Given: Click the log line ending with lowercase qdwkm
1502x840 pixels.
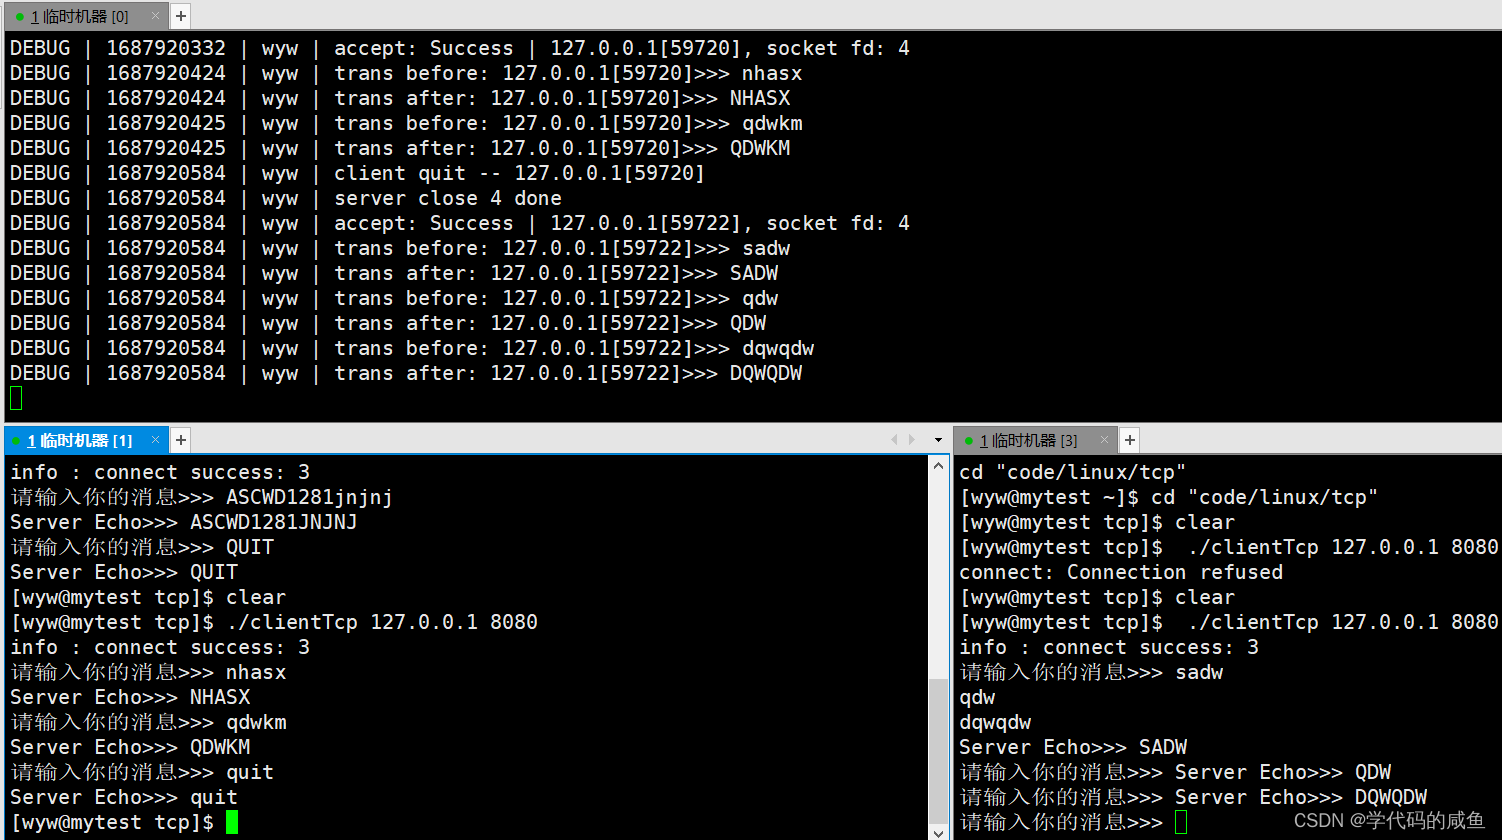Looking at the screenshot, I should point(406,123).
